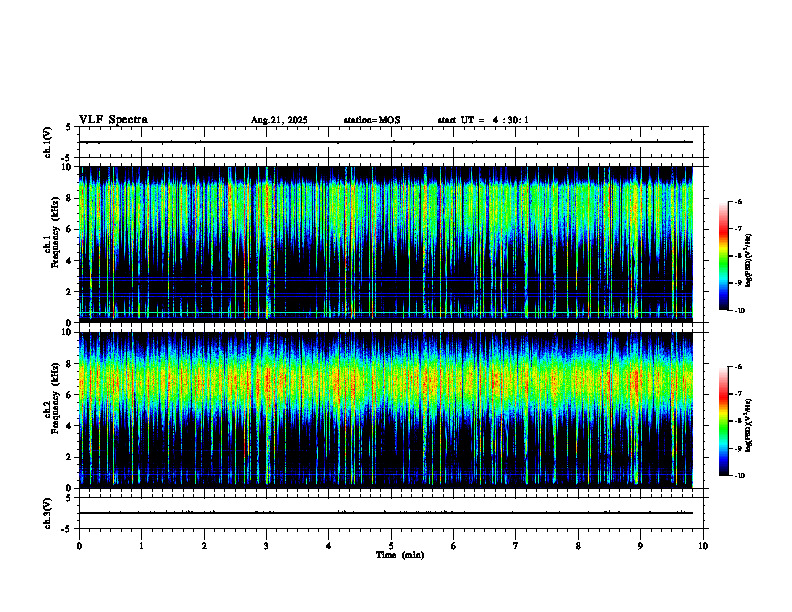Click the time-axis tick label "9"
792x612 pixels.
click(640, 546)
